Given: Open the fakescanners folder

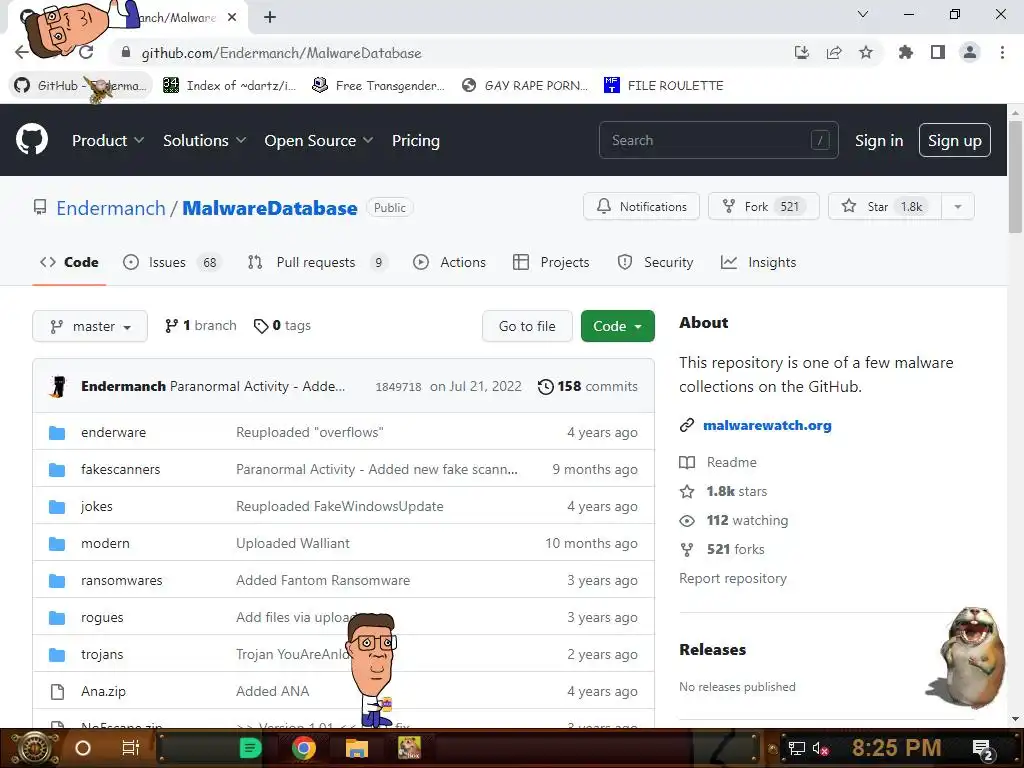Looking at the screenshot, I should pyautogui.click(x=120, y=469).
